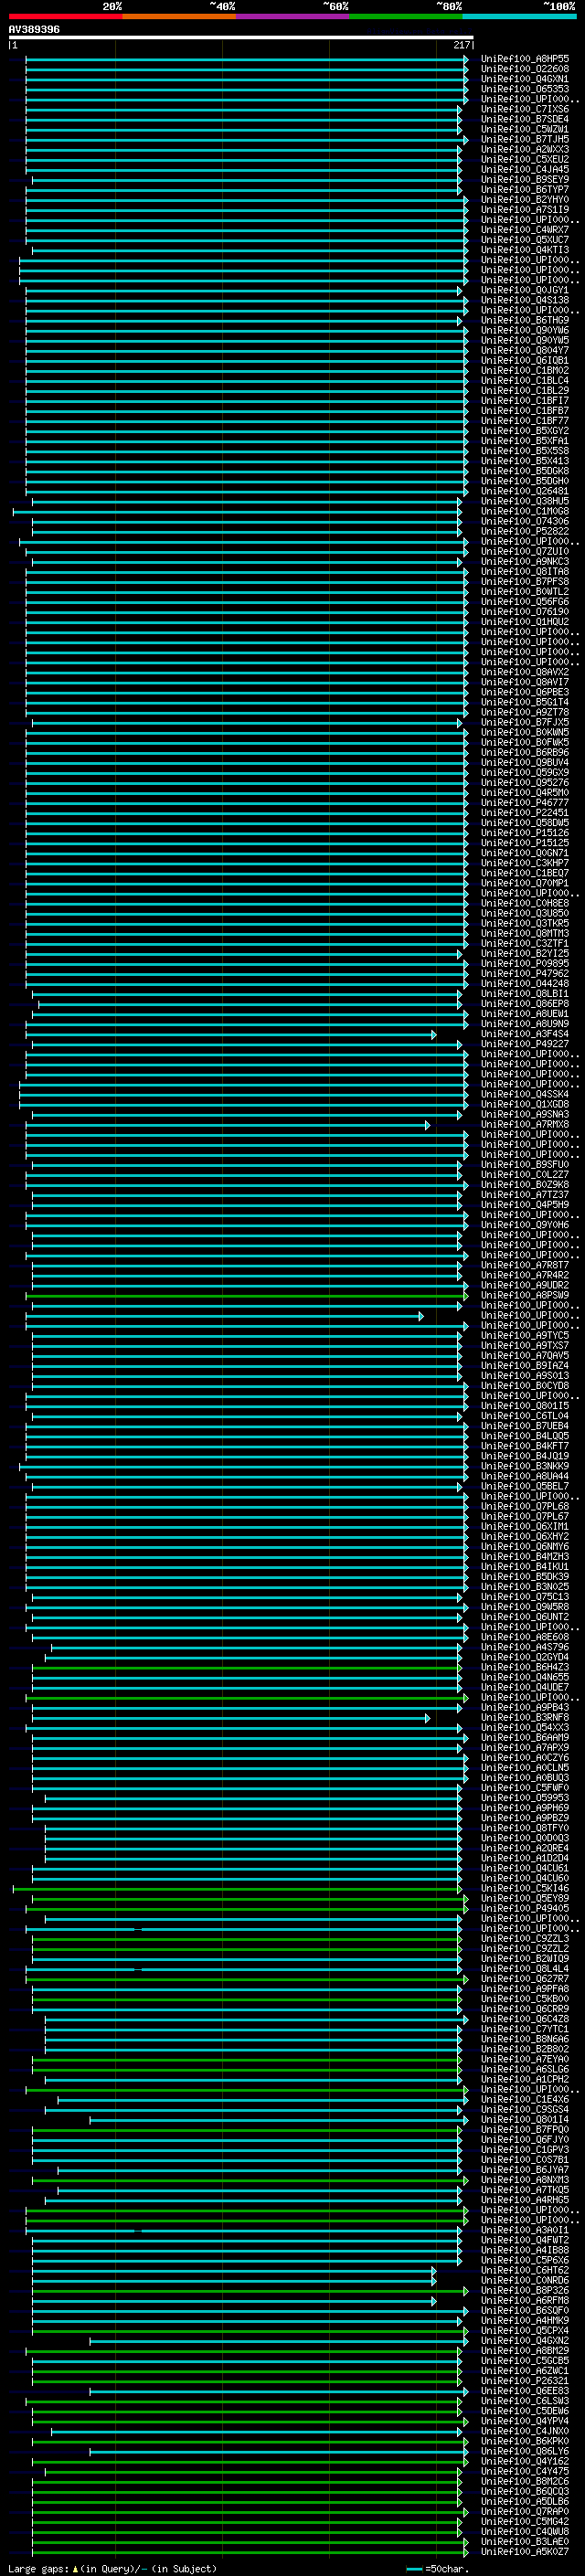Select hit label UniRef100_B2YHY0
This screenshot has height=2576, width=585.
coord(525,200)
